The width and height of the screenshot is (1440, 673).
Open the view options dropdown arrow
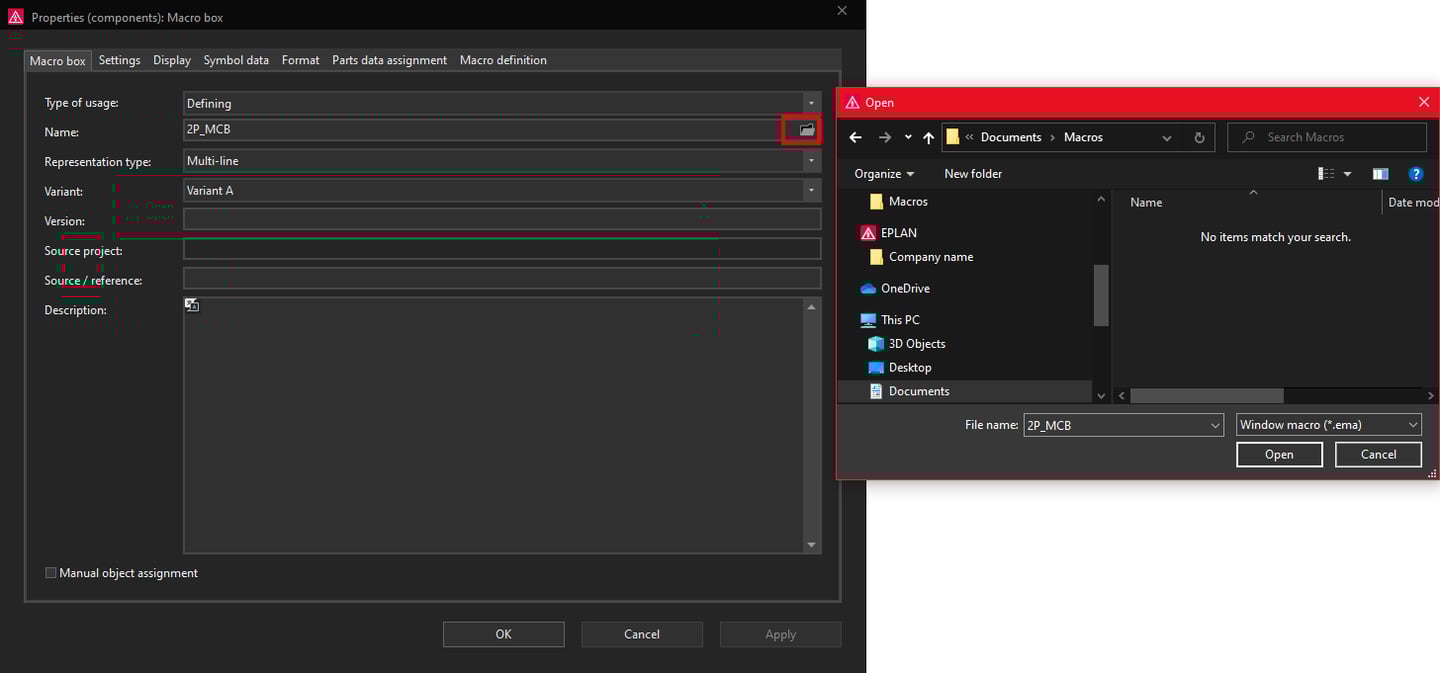[x=1347, y=174]
